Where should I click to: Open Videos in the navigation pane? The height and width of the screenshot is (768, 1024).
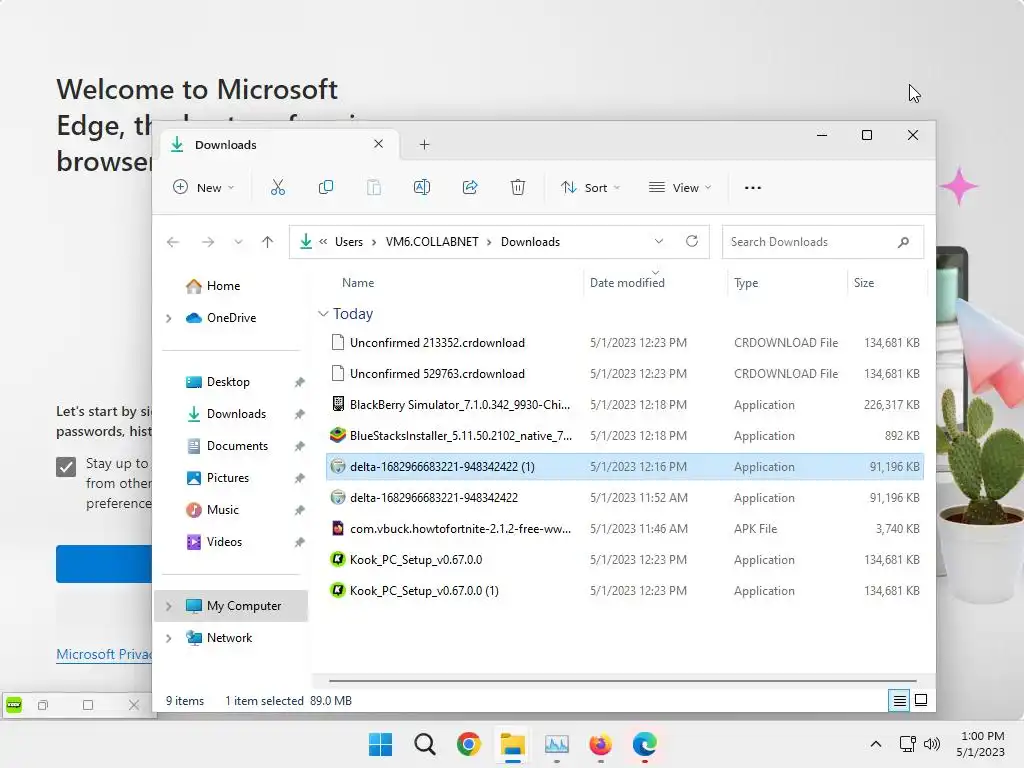224,542
